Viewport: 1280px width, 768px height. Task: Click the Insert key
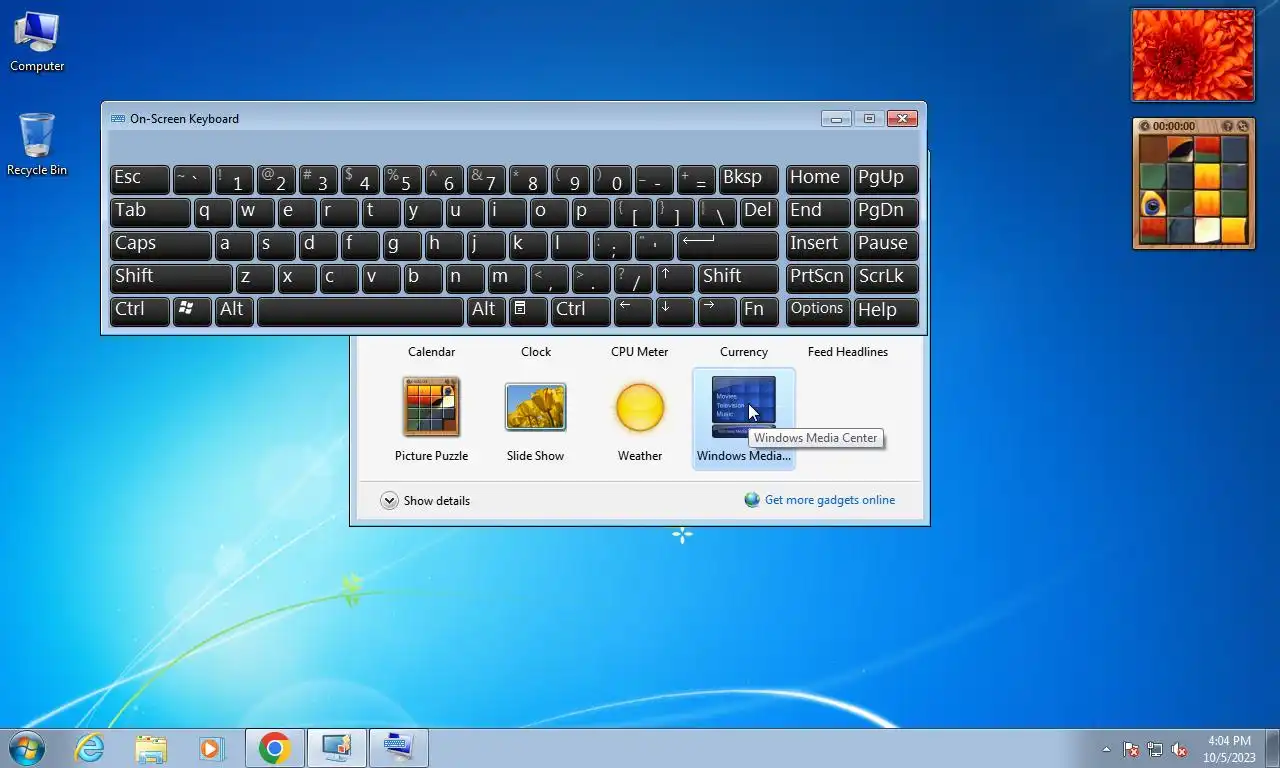818,245
